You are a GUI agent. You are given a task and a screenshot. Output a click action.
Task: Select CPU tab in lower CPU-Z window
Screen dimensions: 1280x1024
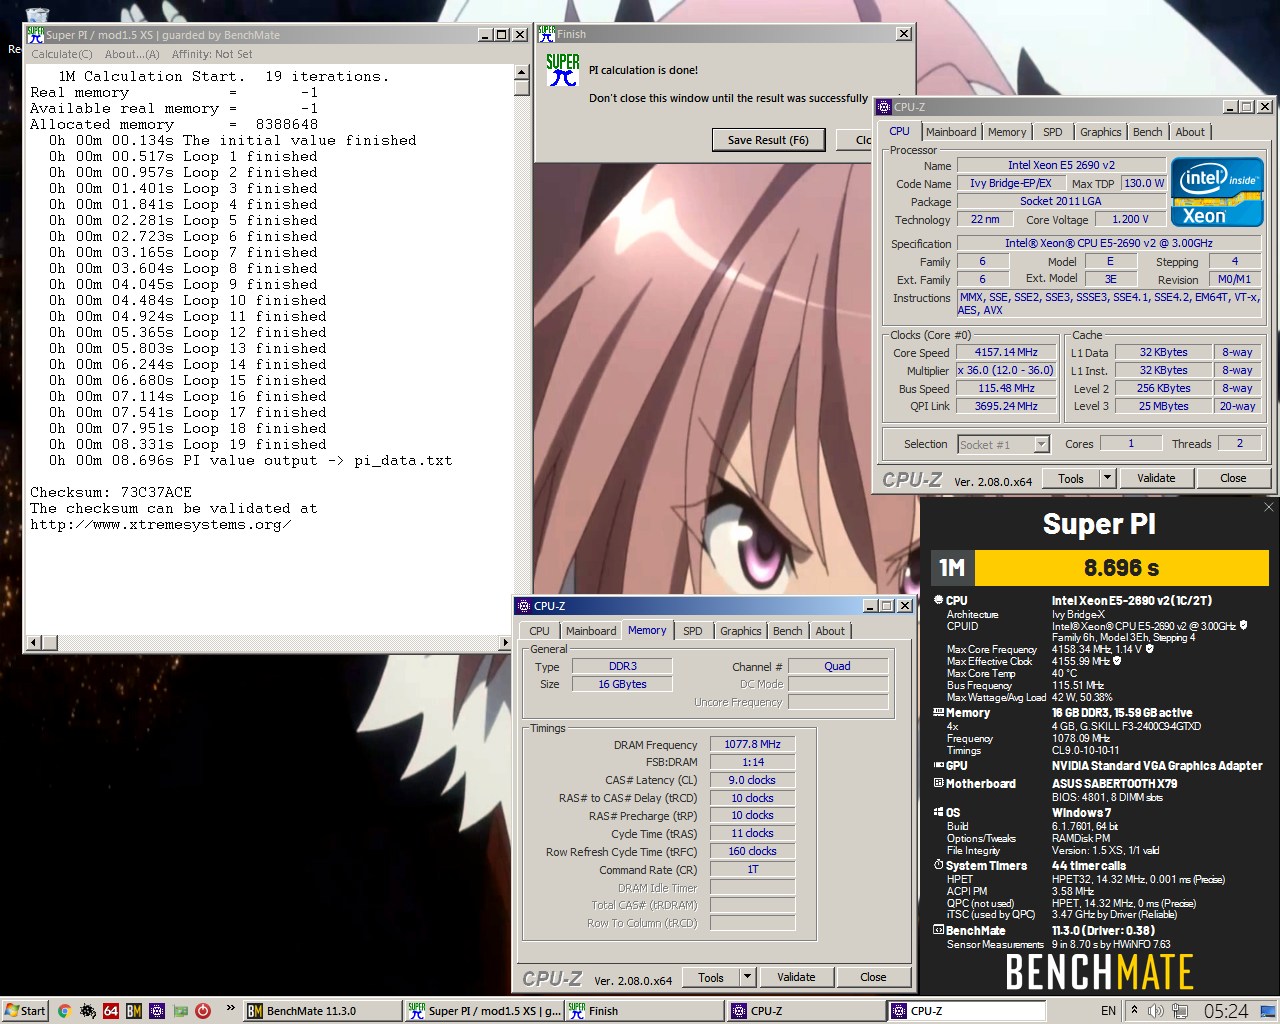tap(539, 631)
